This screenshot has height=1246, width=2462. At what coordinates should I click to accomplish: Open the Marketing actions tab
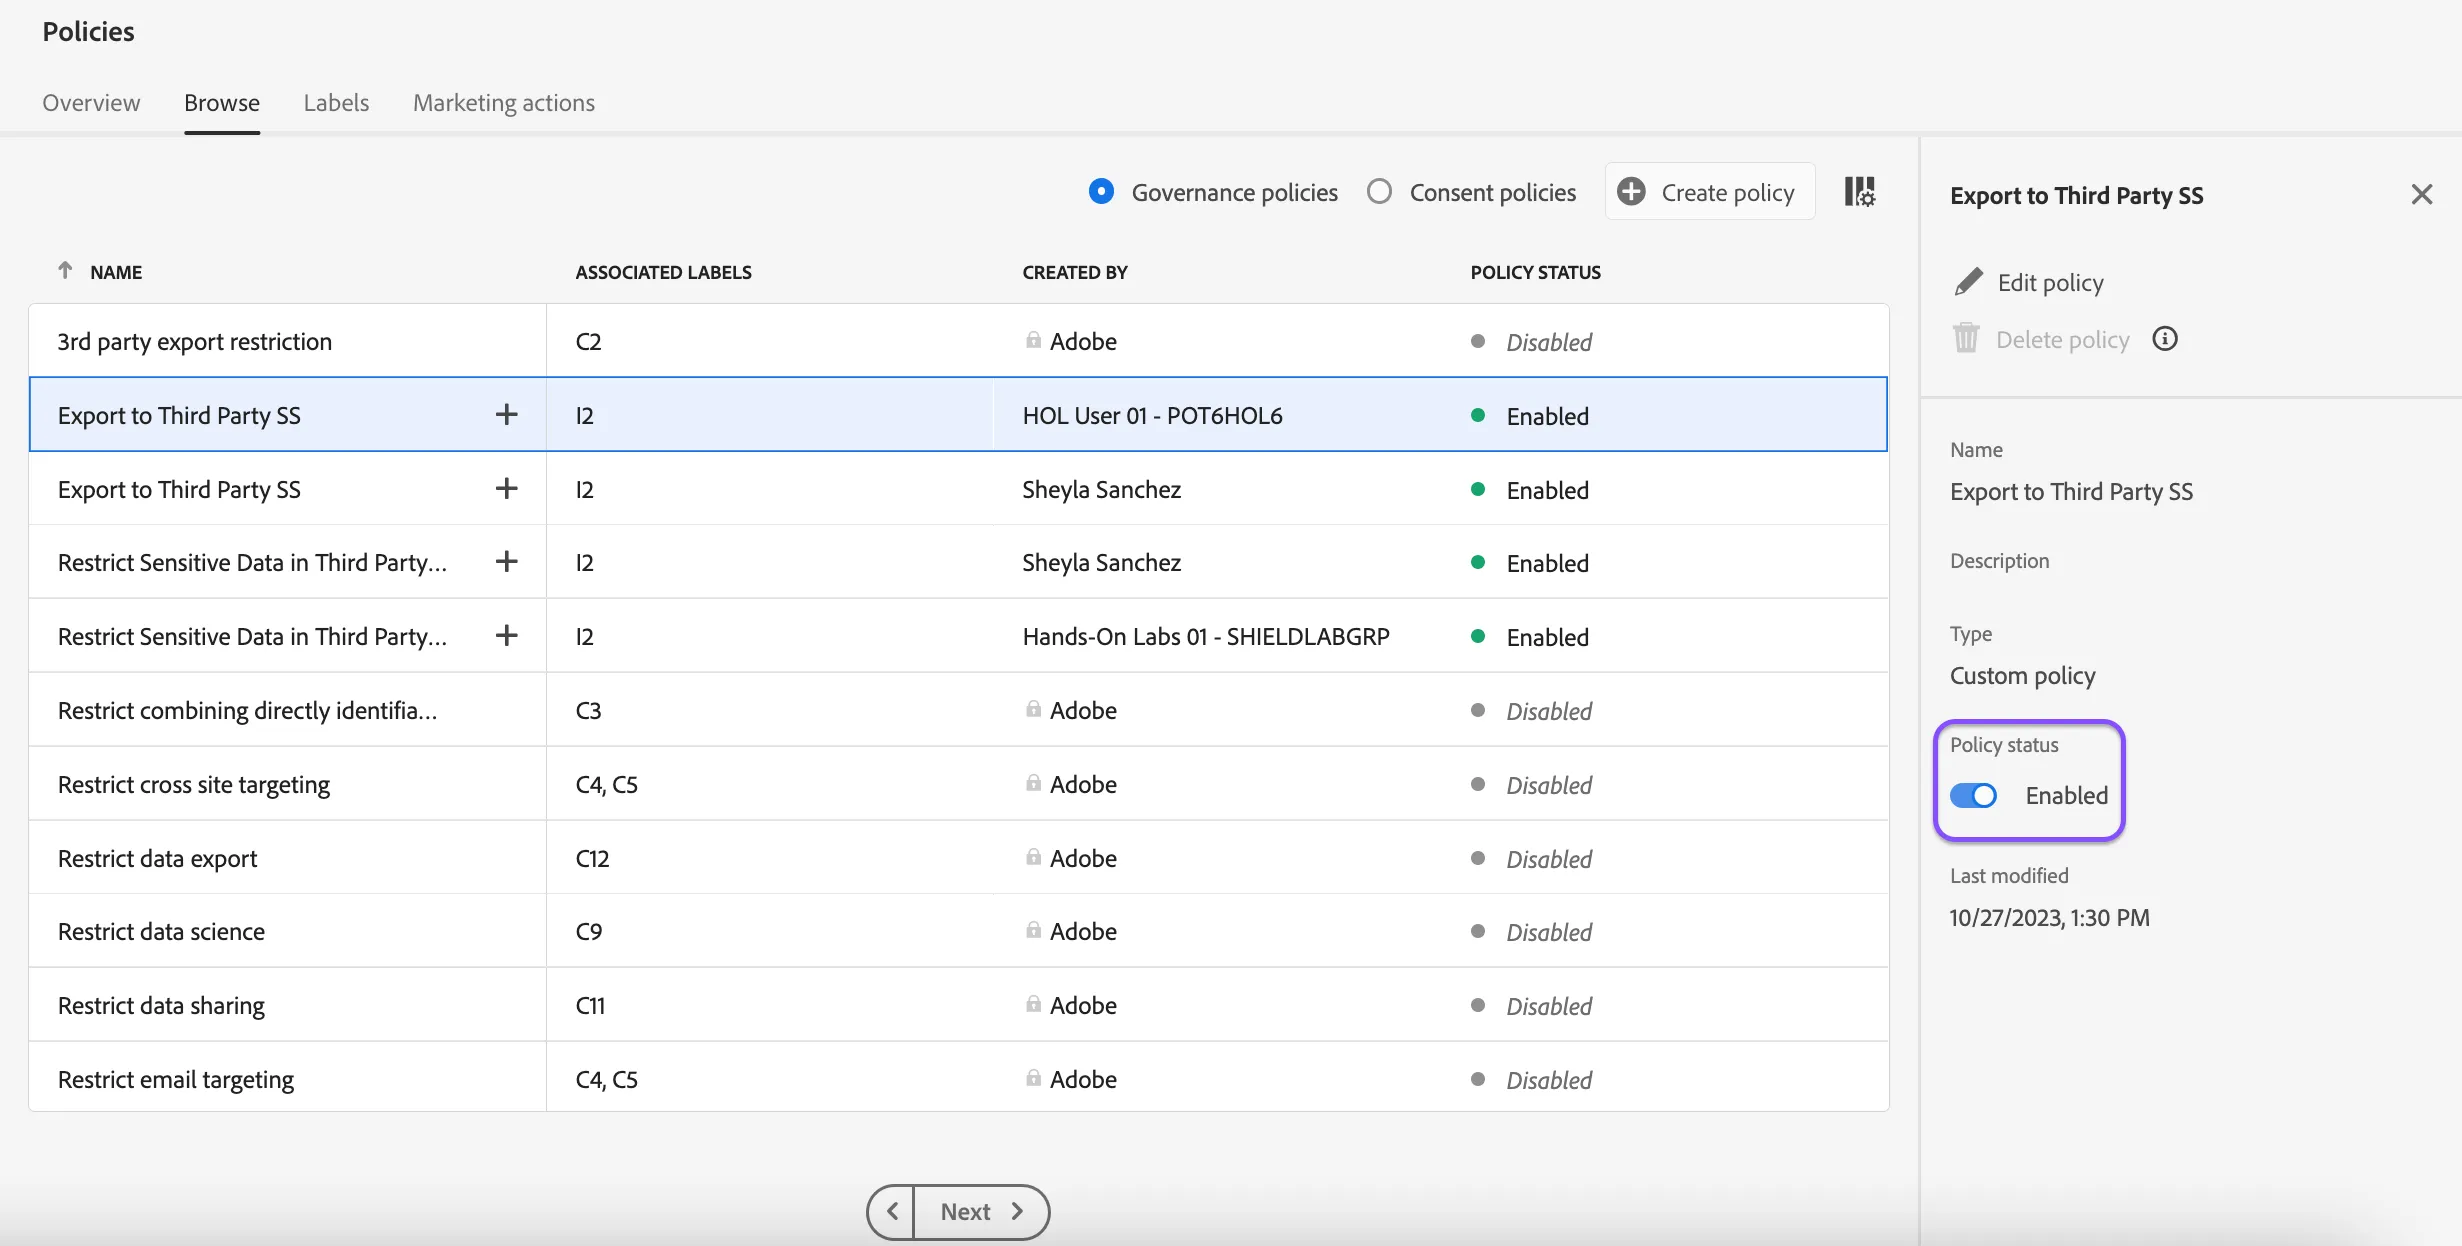point(504,103)
